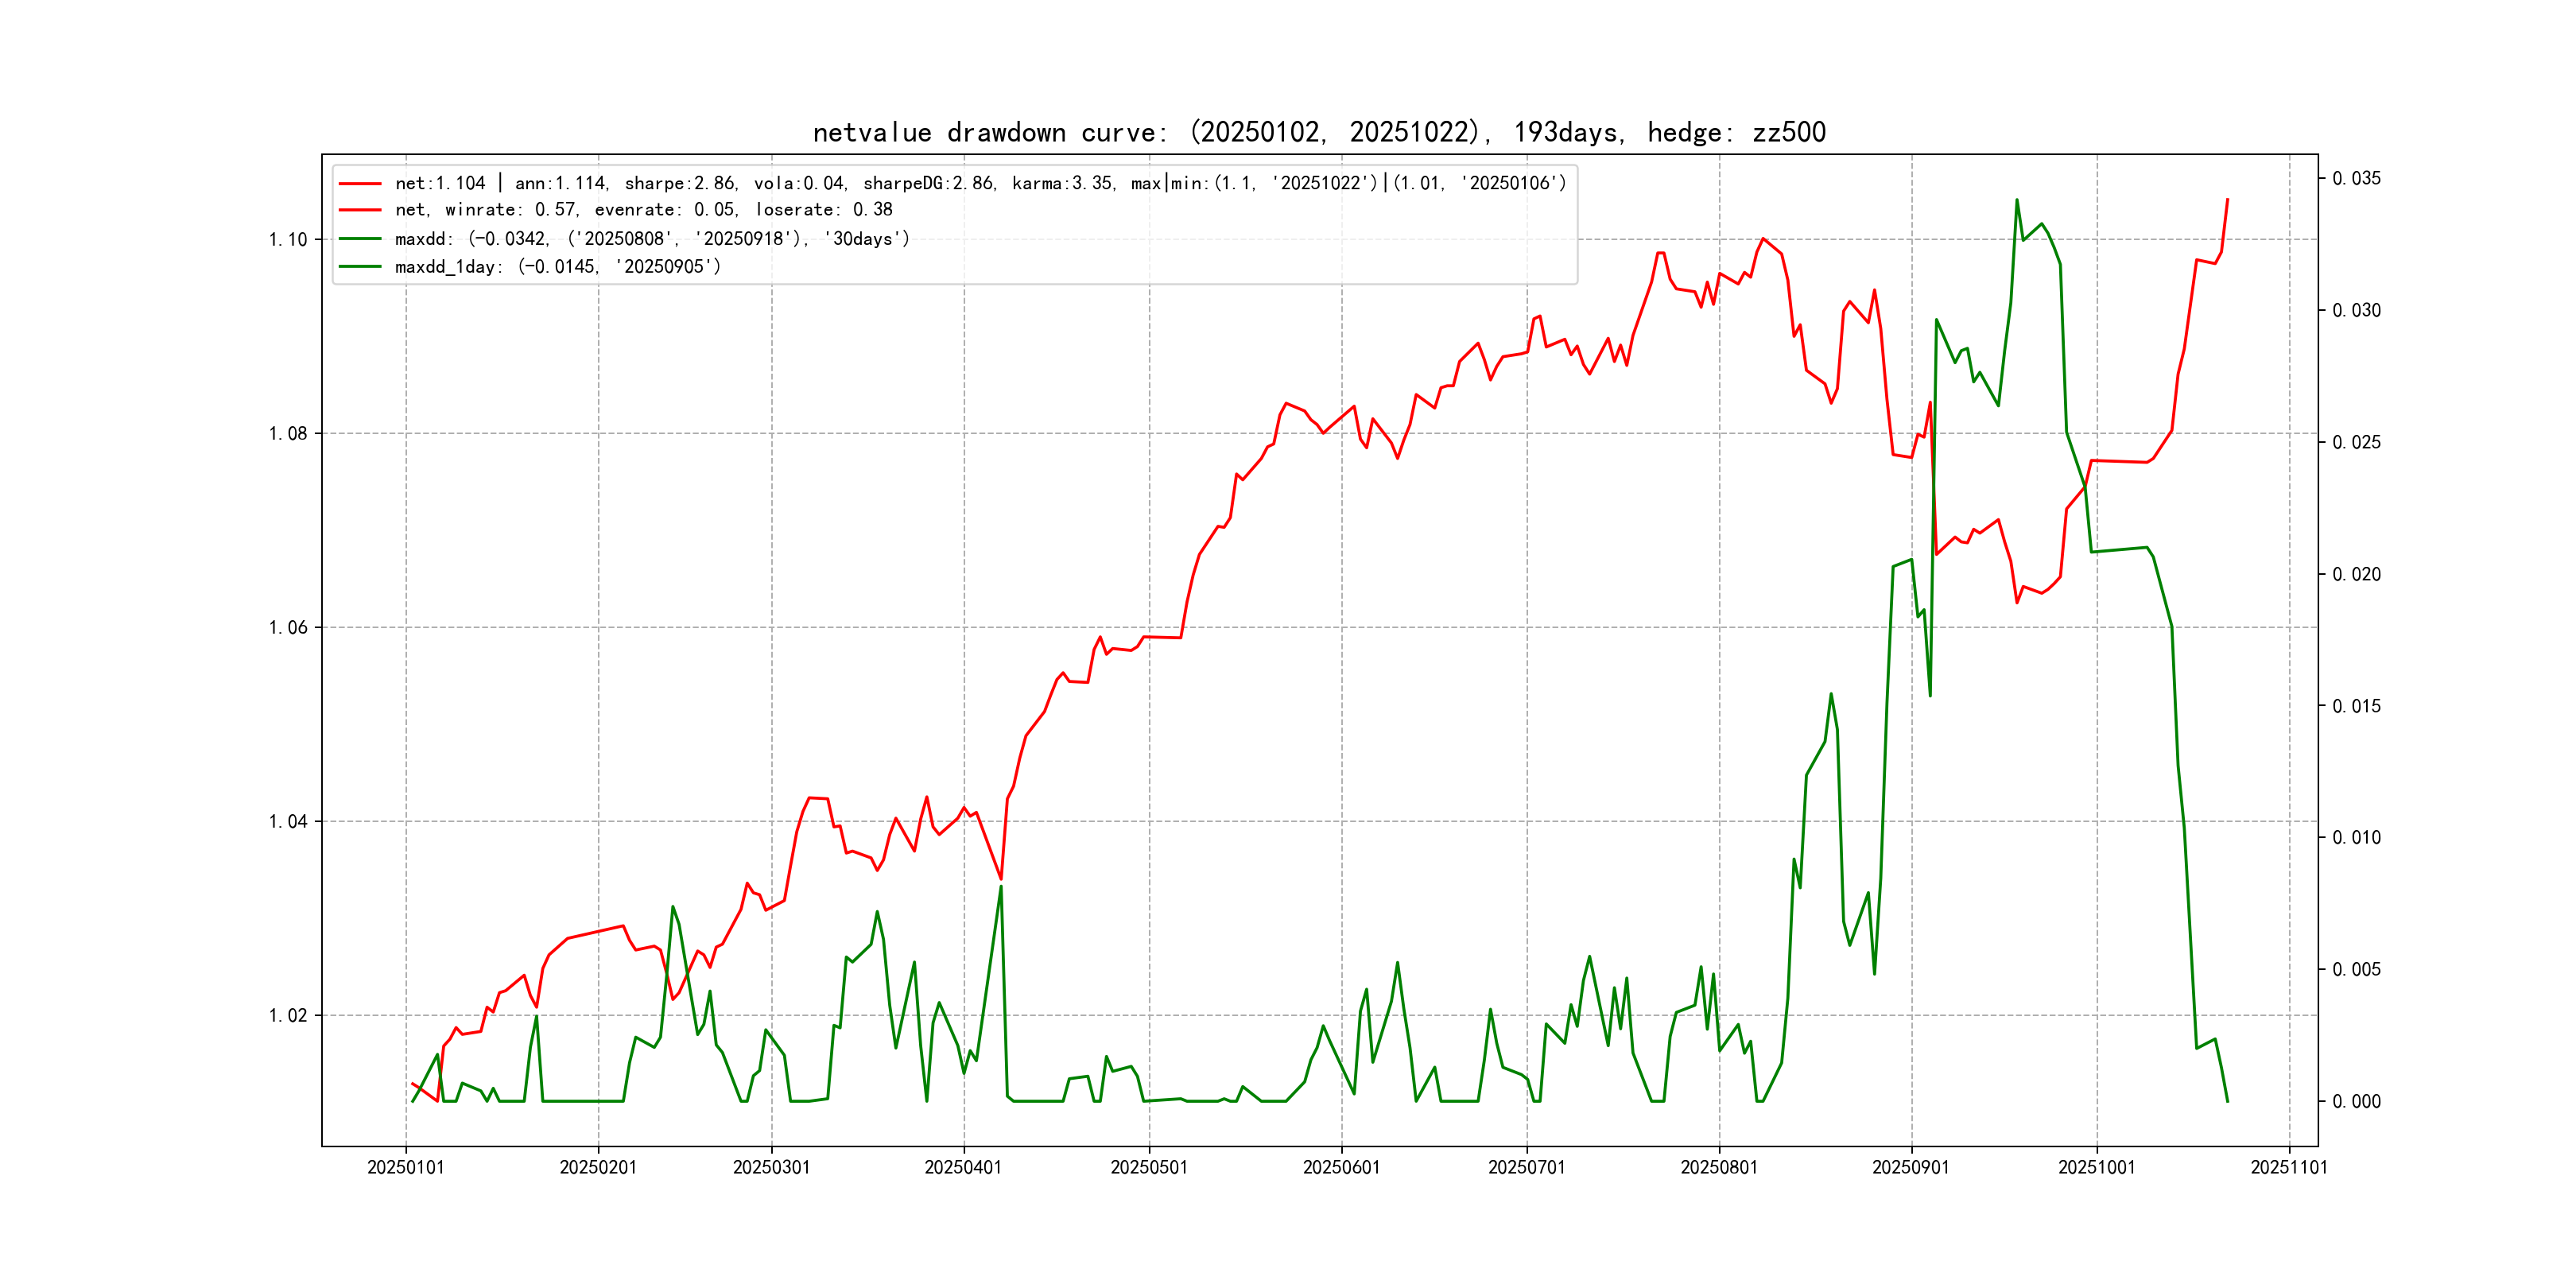
Task: Click the green swatch beside maxdd_1day entry
Action: (x=360, y=267)
